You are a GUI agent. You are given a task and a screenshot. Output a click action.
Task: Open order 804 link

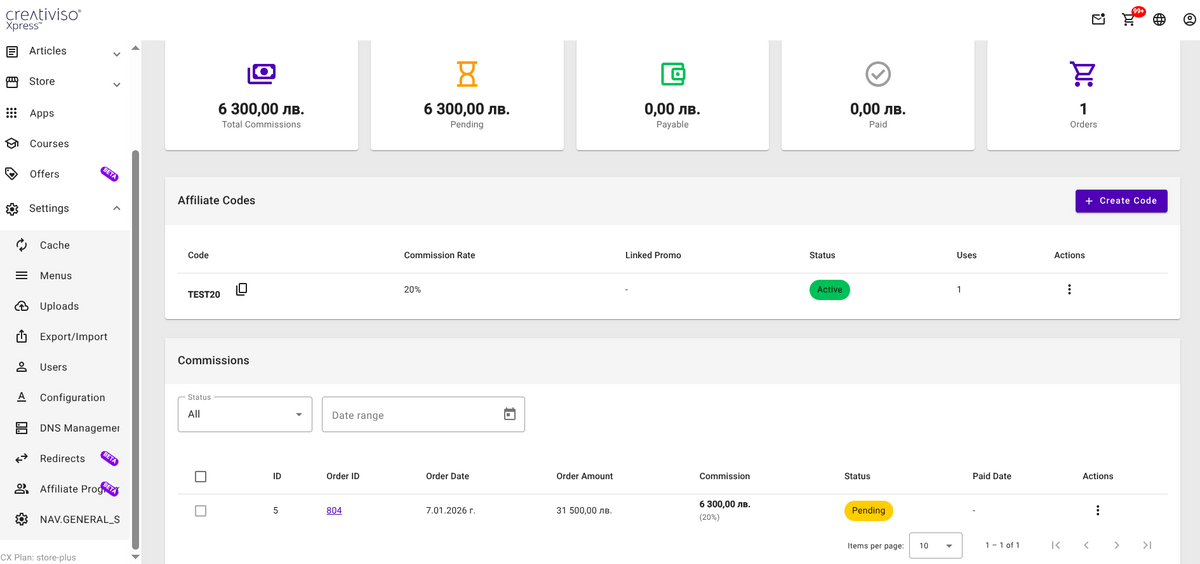(334, 511)
